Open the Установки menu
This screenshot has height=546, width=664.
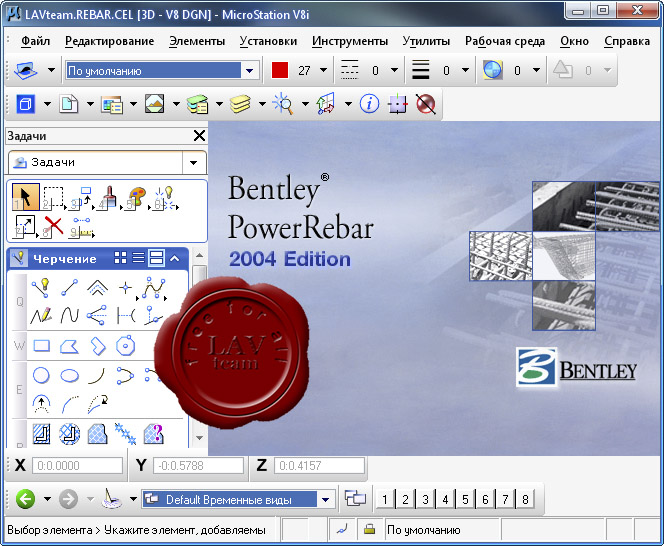[268, 41]
